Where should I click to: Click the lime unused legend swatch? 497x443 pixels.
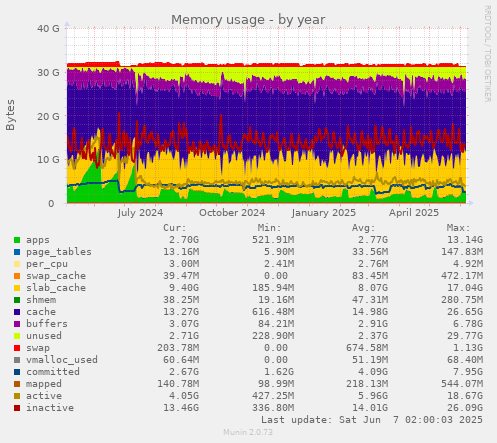tap(17, 336)
